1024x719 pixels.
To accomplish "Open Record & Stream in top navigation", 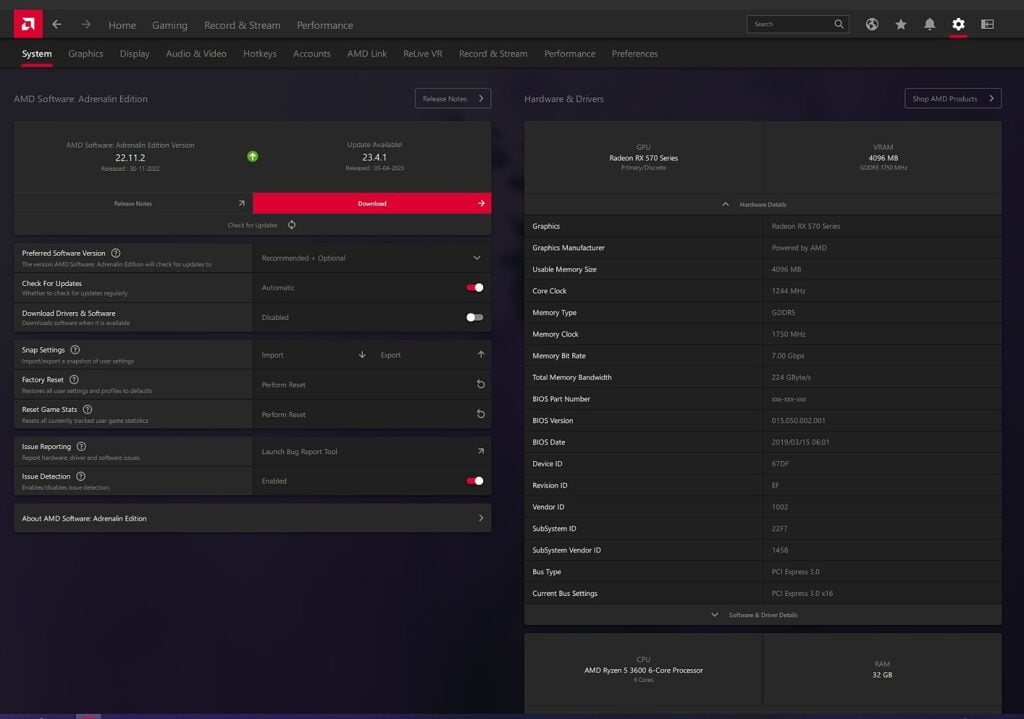I will 242,25.
